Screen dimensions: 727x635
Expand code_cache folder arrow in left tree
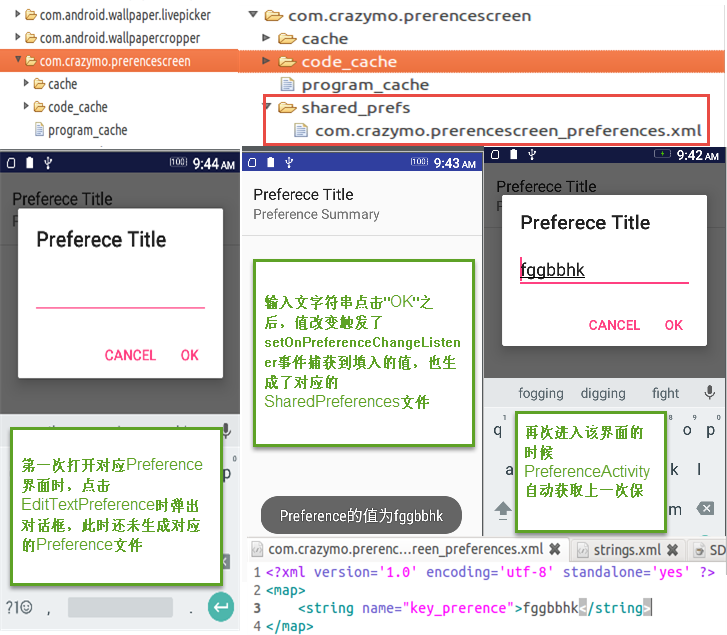click(26, 106)
